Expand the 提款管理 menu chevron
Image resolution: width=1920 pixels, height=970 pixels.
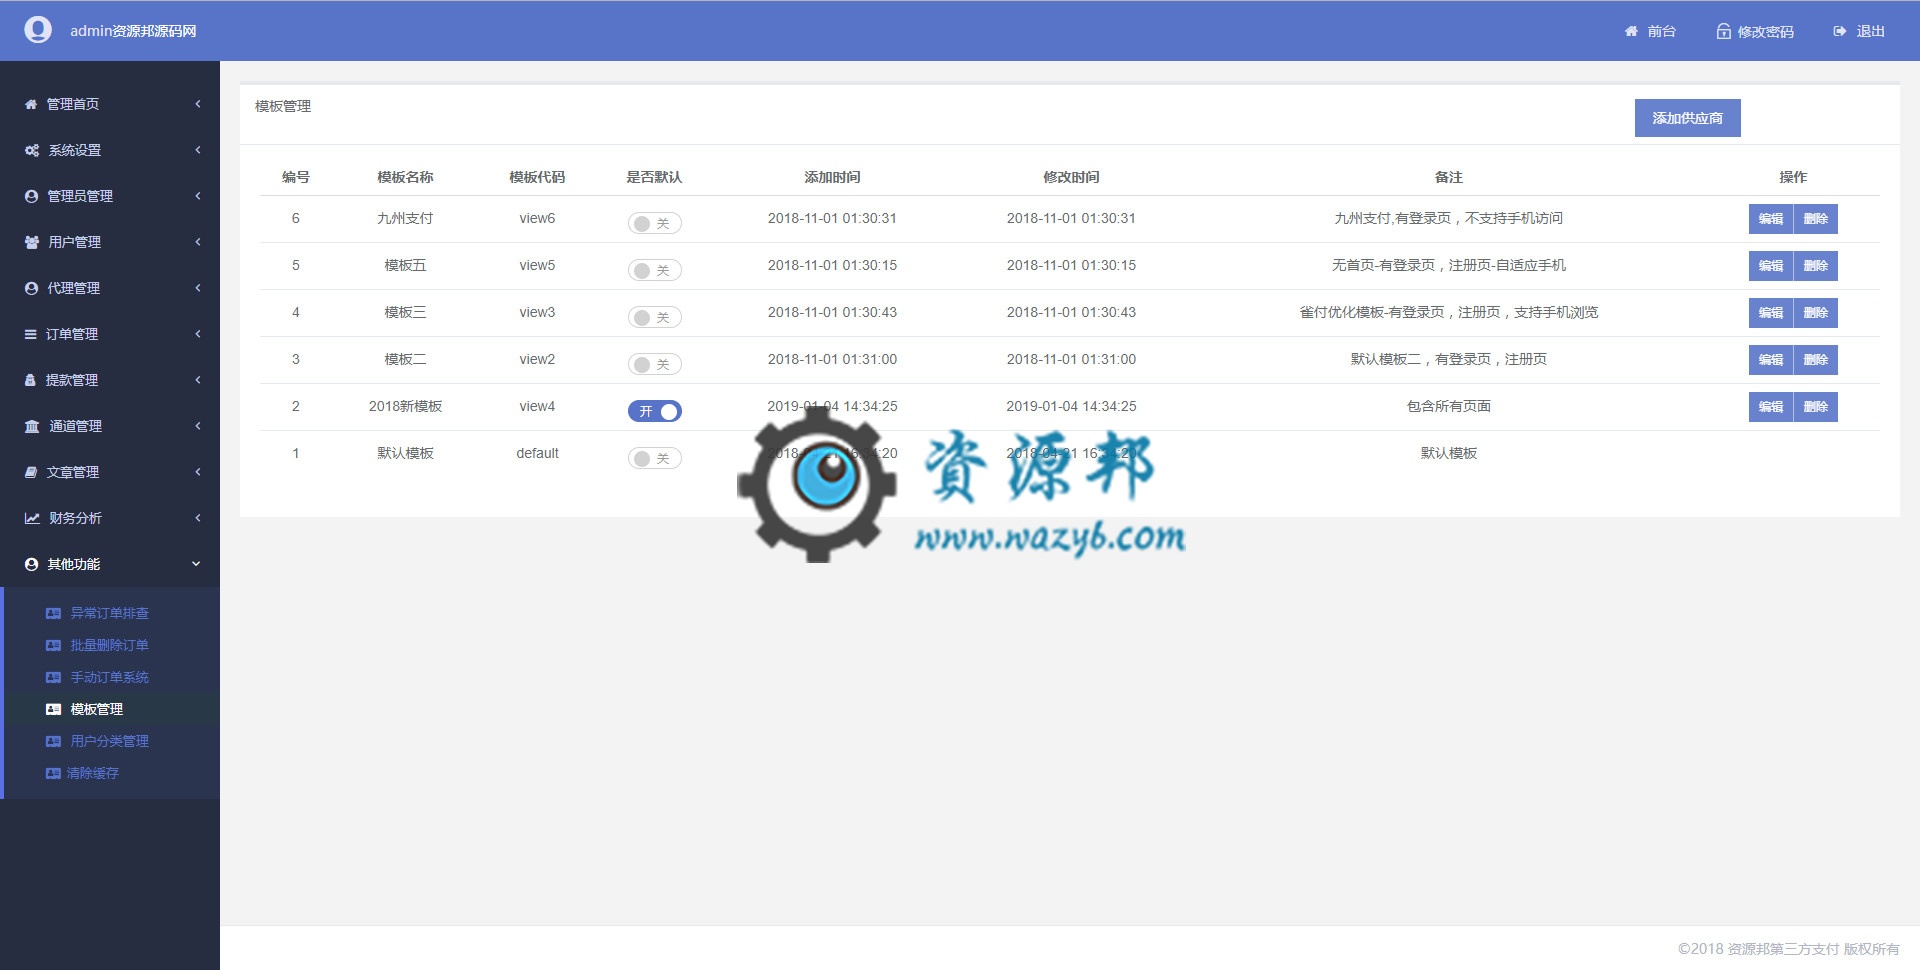click(198, 380)
